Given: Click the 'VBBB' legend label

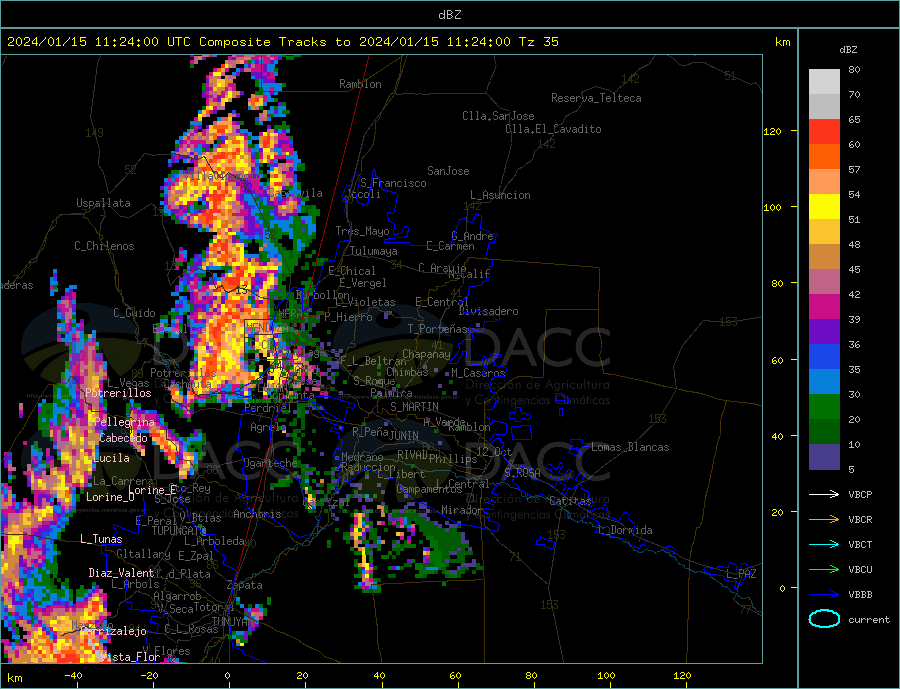Looking at the screenshot, I should pos(860,594).
